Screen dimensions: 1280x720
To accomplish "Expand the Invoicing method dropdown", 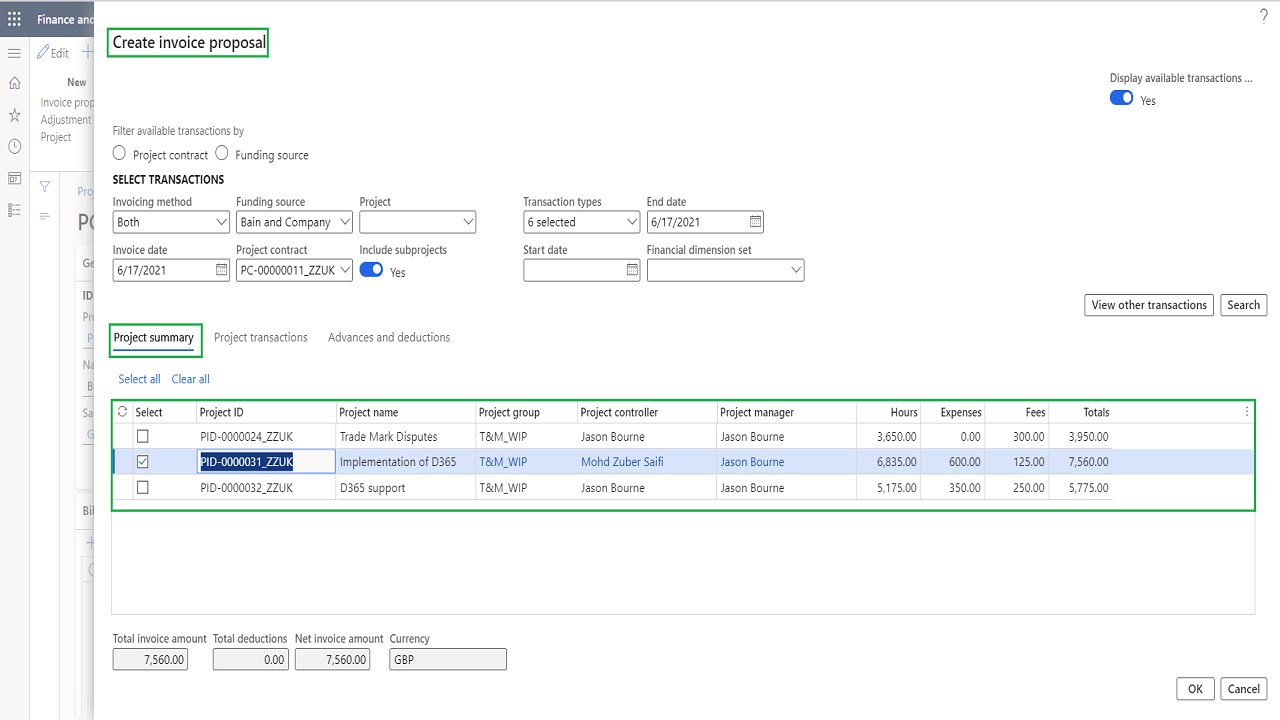I will point(222,222).
